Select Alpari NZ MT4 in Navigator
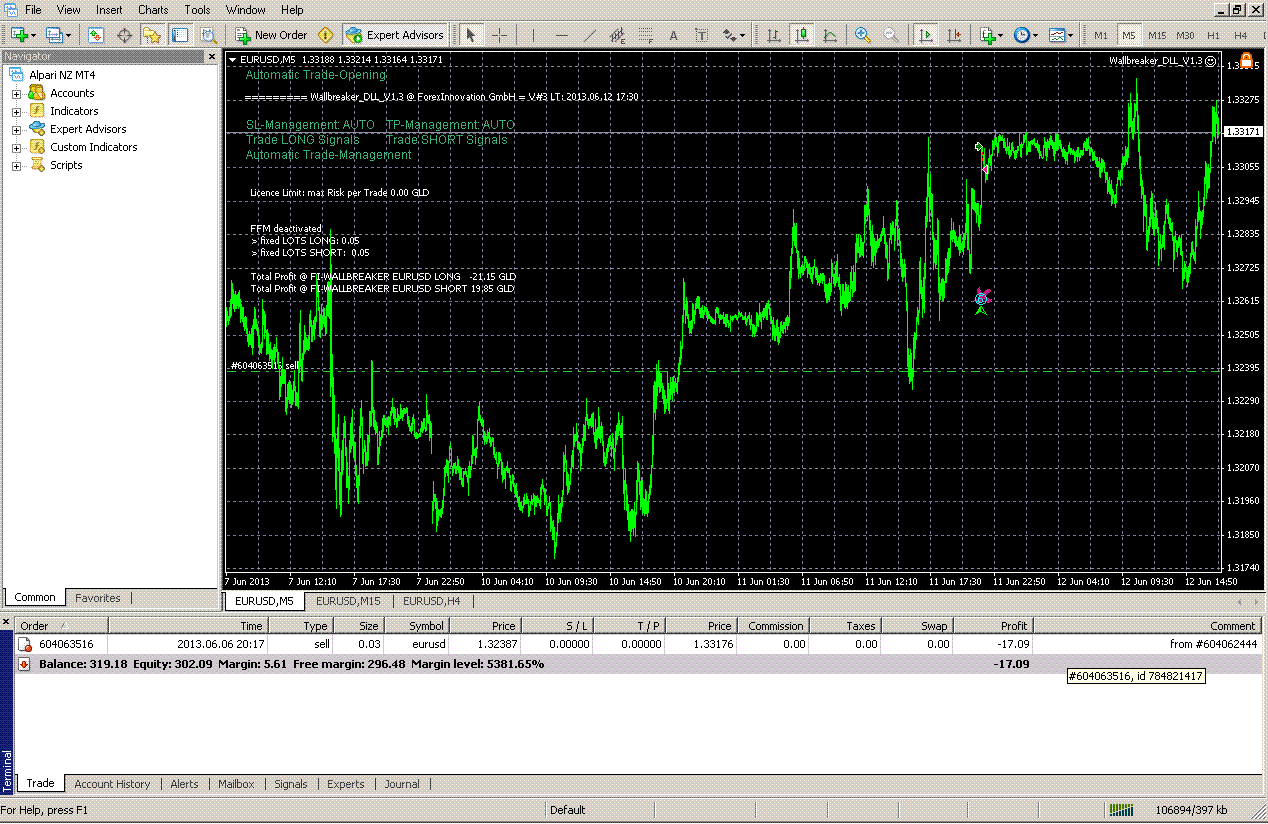The width and height of the screenshot is (1268, 824). tap(62, 75)
